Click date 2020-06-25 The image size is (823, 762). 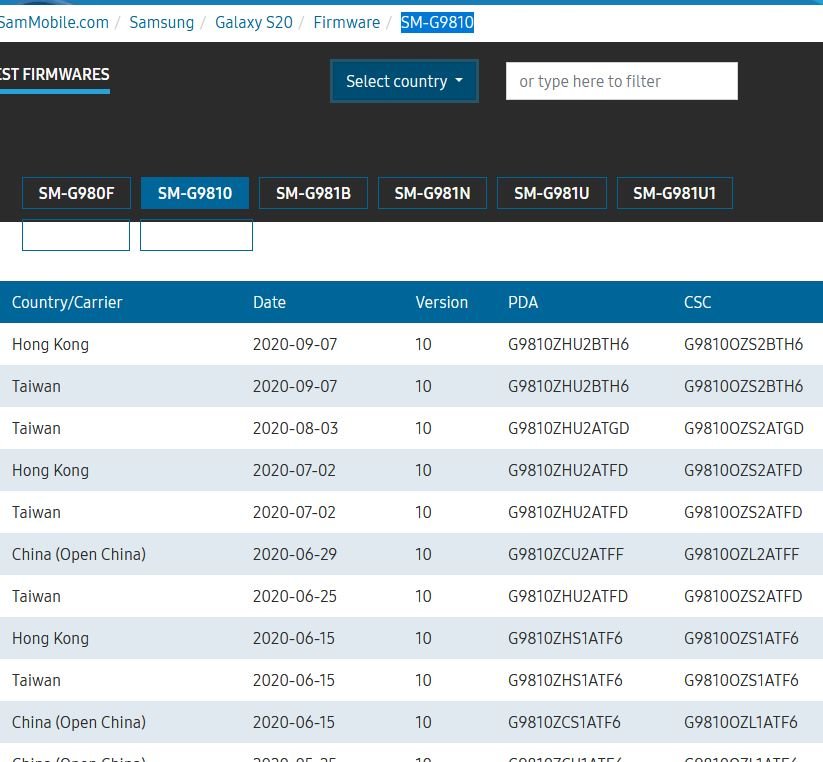tap(294, 596)
